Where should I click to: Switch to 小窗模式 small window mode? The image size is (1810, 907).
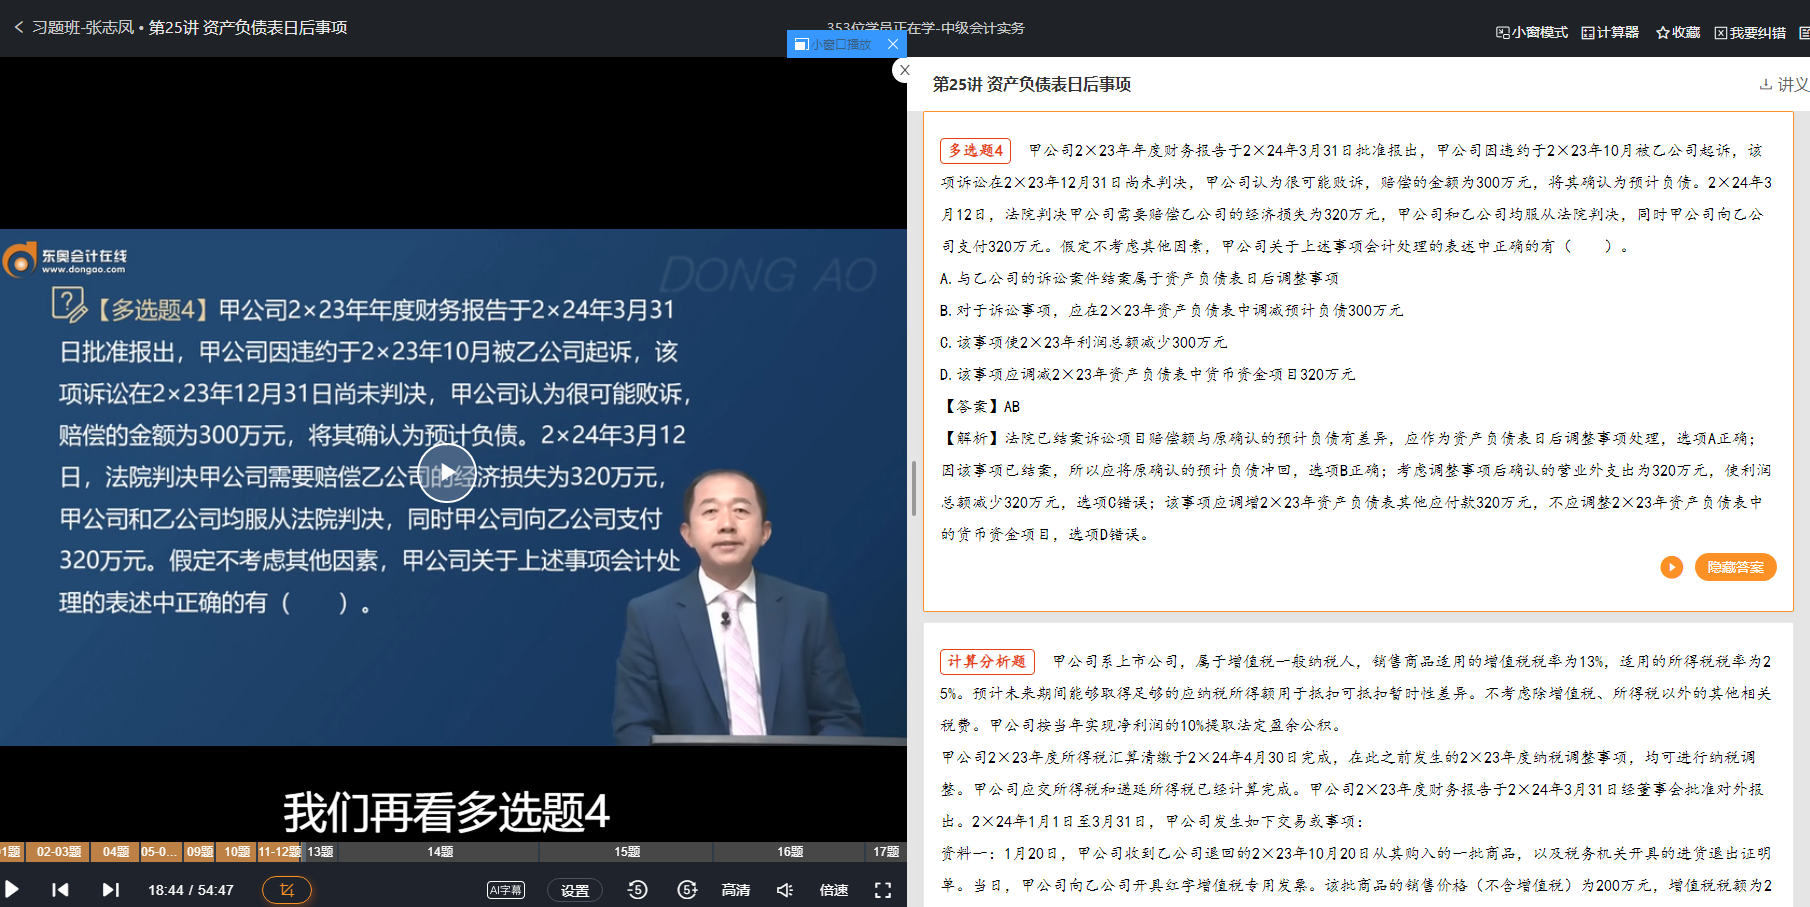pyautogui.click(x=1532, y=33)
